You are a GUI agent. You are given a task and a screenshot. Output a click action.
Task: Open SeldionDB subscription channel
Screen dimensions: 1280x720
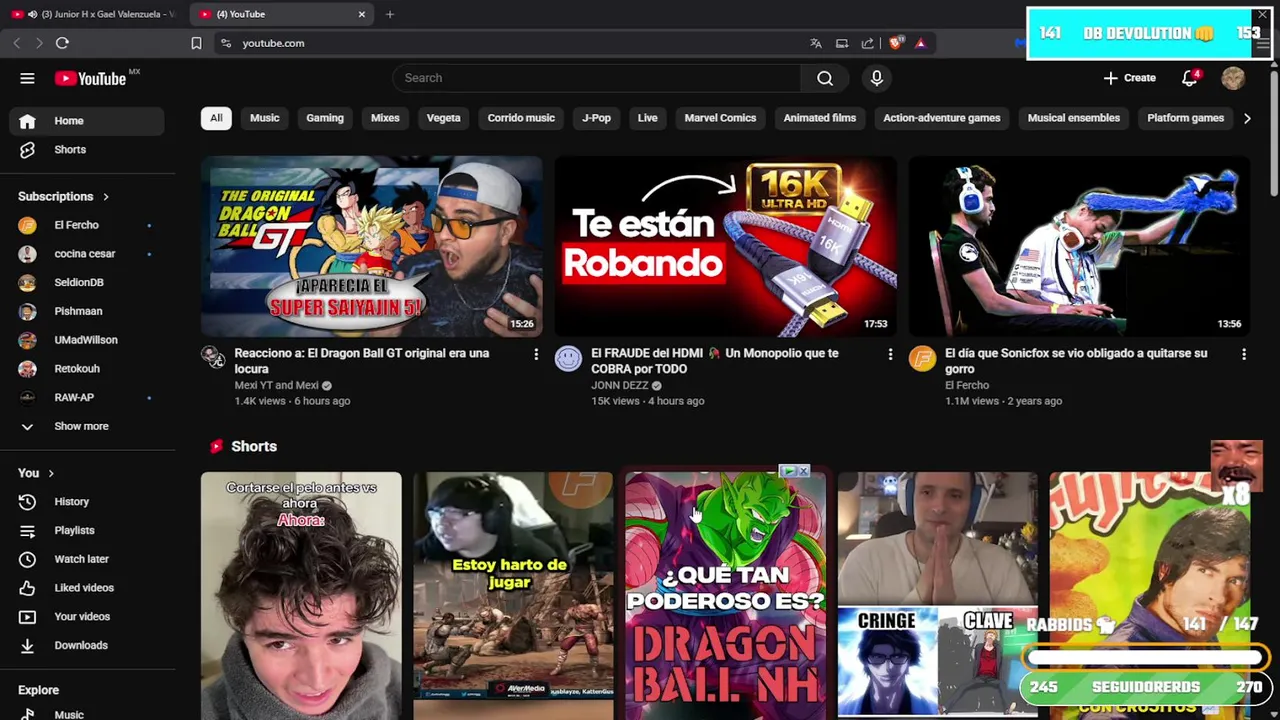coord(88,283)
